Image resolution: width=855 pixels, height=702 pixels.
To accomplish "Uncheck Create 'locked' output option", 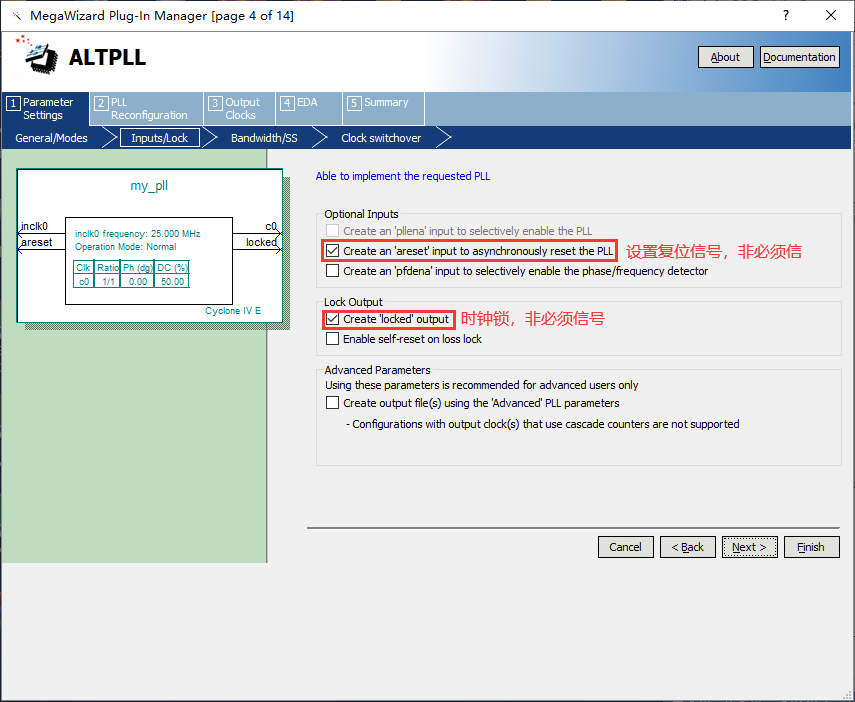I will 333,319.
